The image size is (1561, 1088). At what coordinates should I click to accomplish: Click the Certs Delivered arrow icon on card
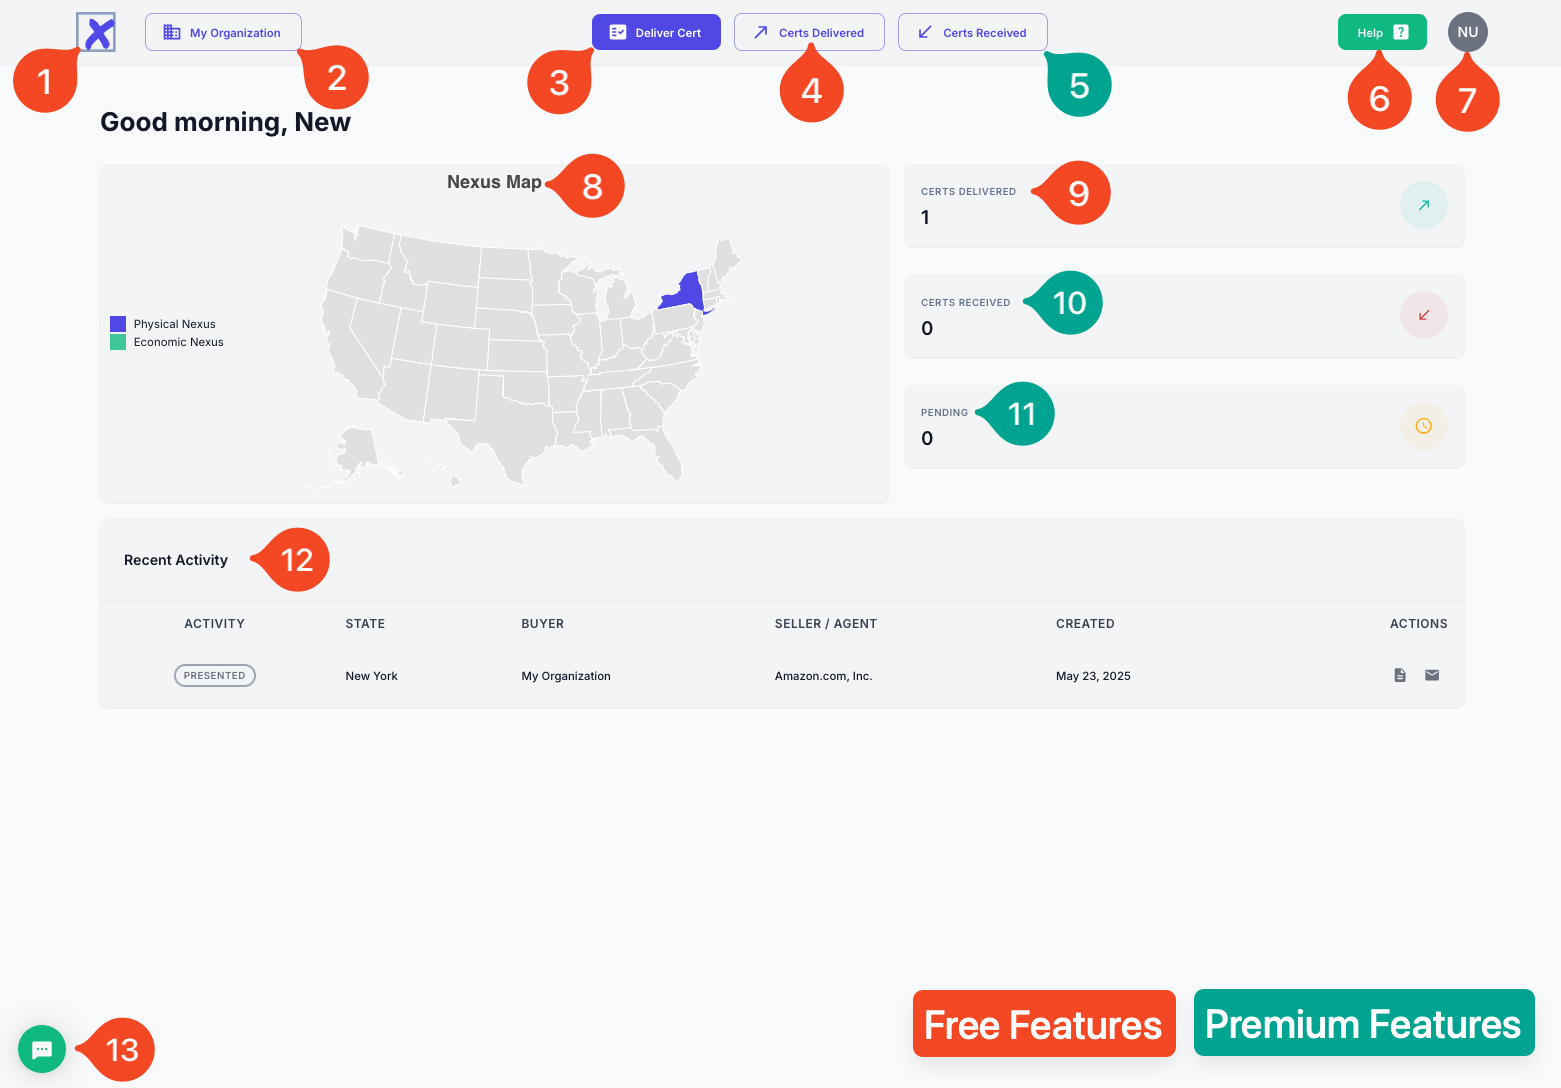(x=1423, y=205)
